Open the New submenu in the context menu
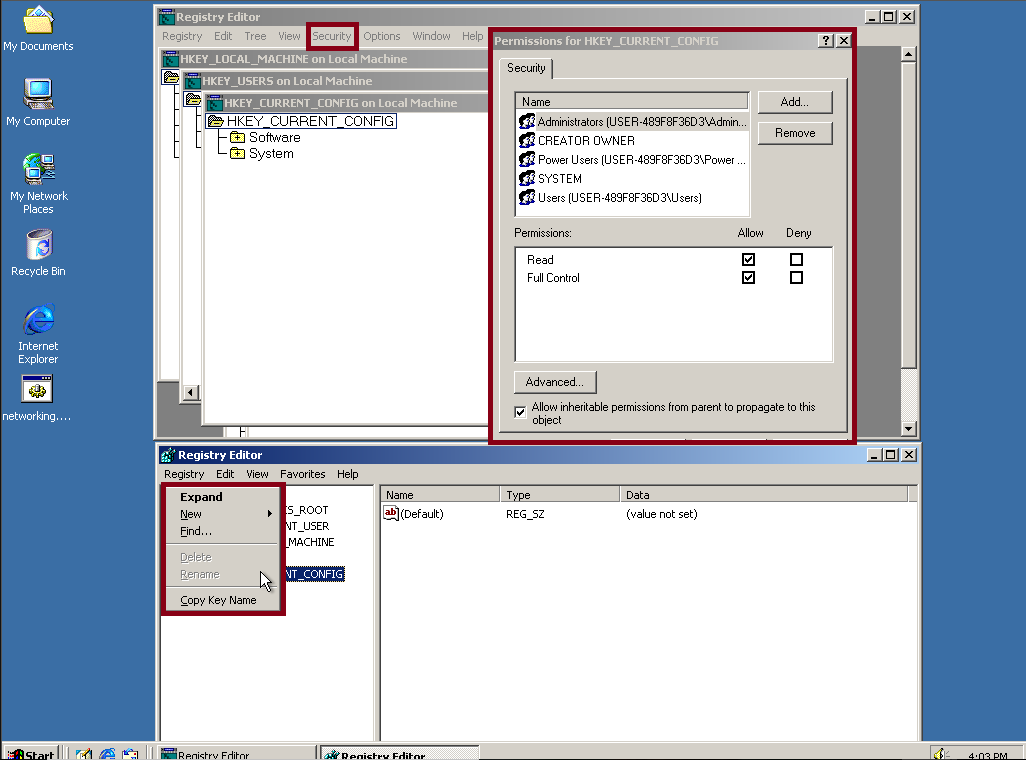The height and width of the screenshot is (760, 1026). 190,514
